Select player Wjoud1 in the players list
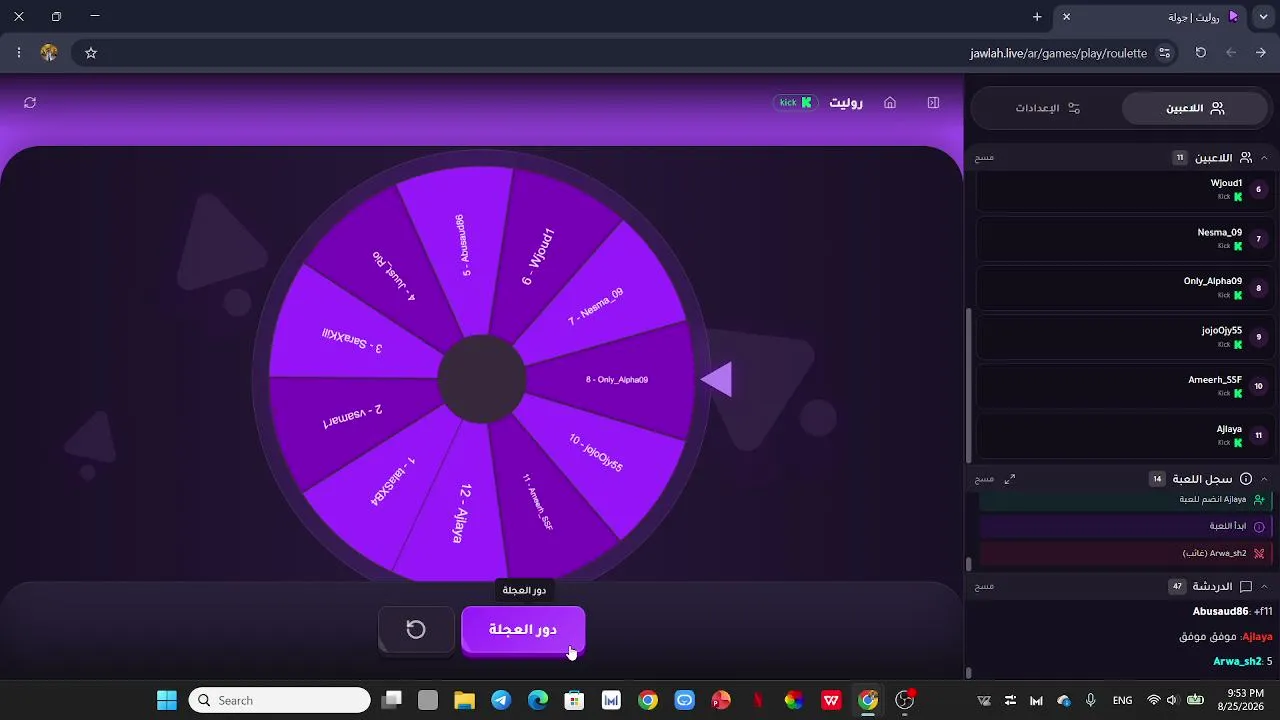Viewport: 1280px width, 720px height. click(x=1124, y=190)
